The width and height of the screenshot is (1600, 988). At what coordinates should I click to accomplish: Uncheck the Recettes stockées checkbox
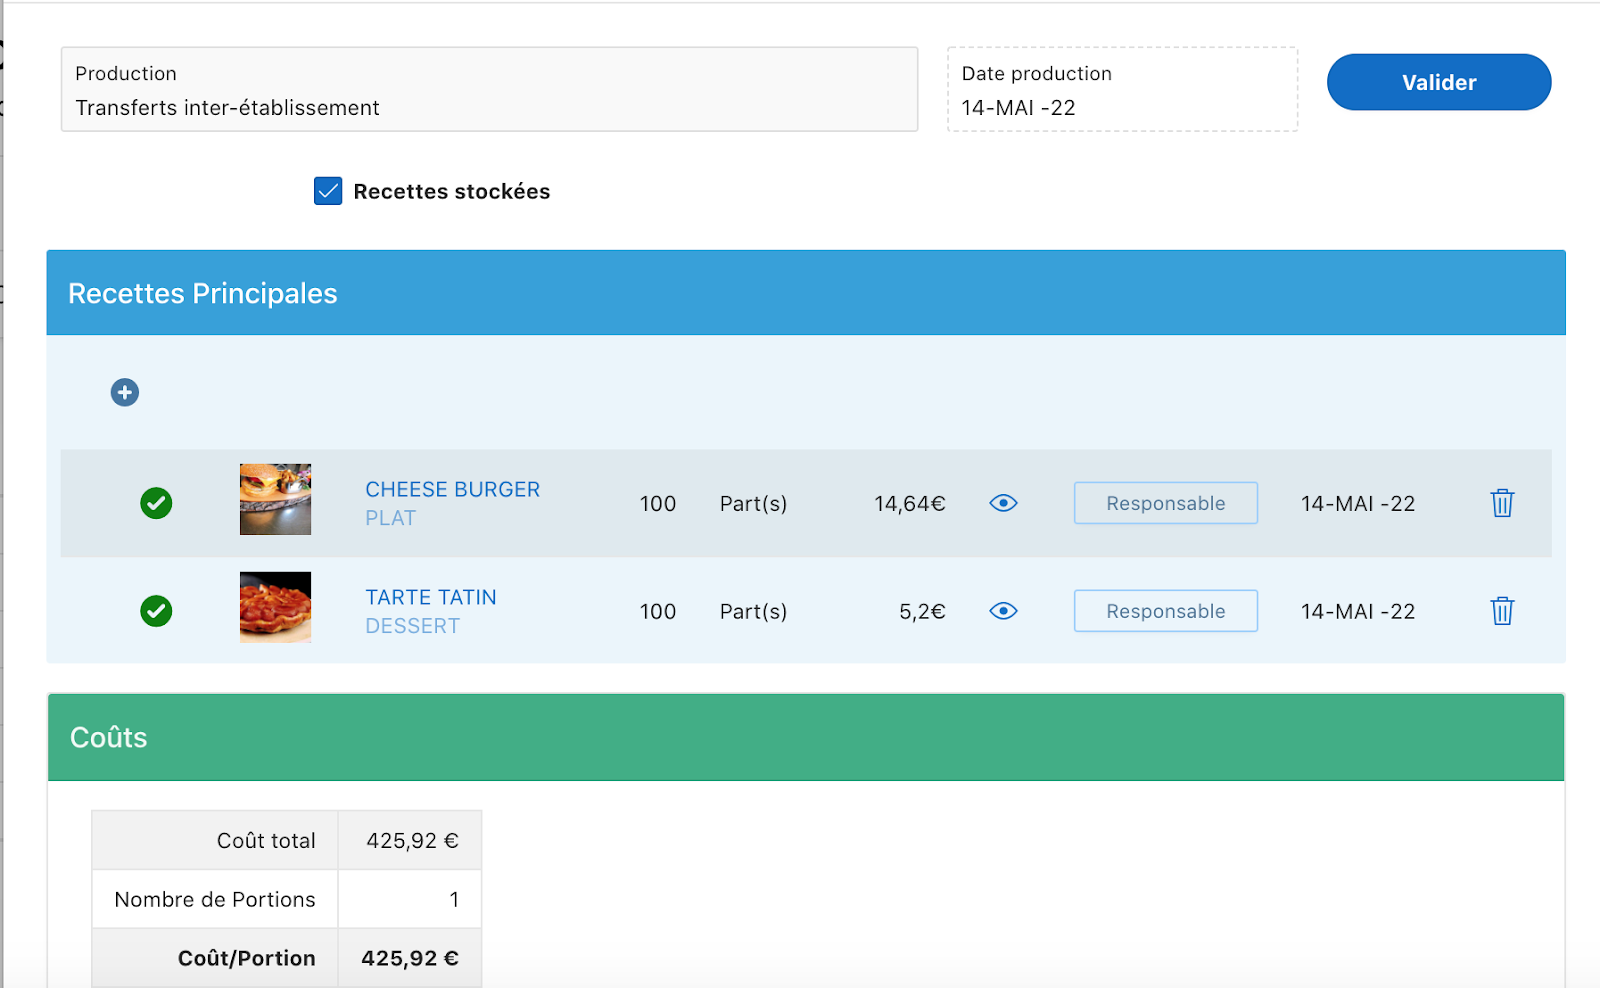328,191
